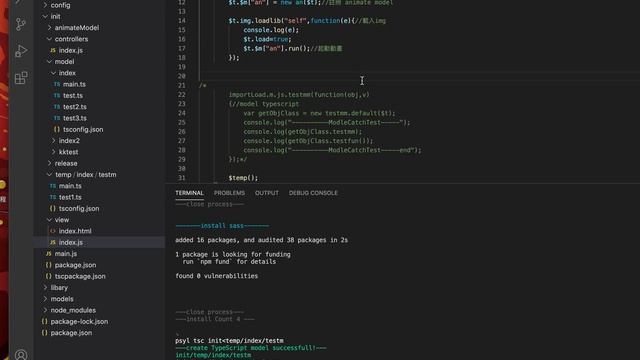Click the $t.load=true; code line
This screenshot has width=640, height=360.
point(267,40)
